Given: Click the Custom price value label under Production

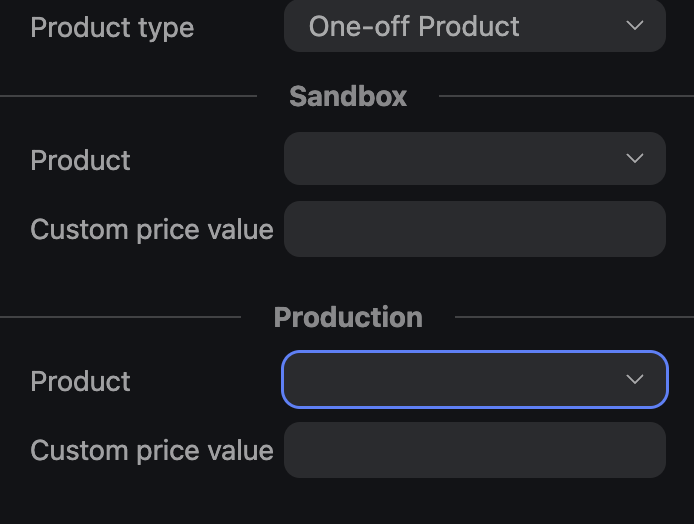Looking at the screenshot, I should click(x=152, y=450).
